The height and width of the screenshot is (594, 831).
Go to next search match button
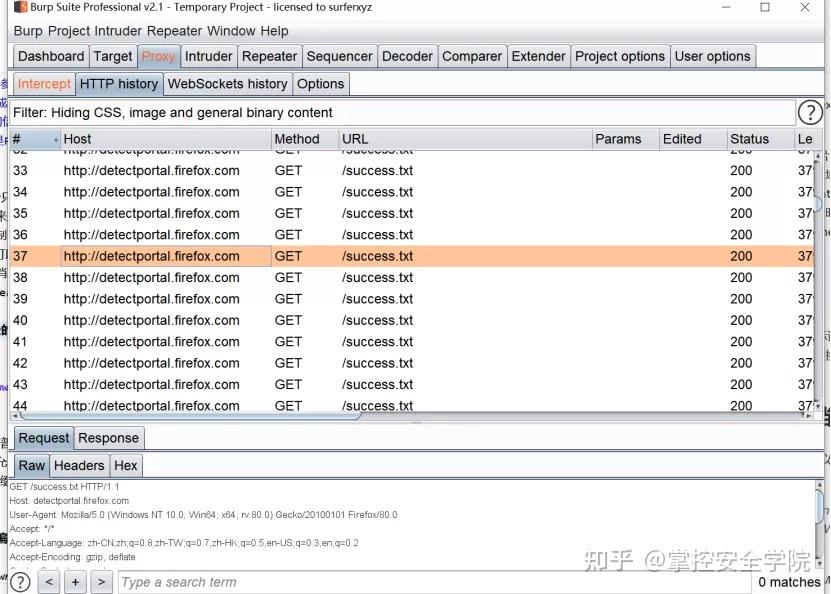[x=101, y=582]
